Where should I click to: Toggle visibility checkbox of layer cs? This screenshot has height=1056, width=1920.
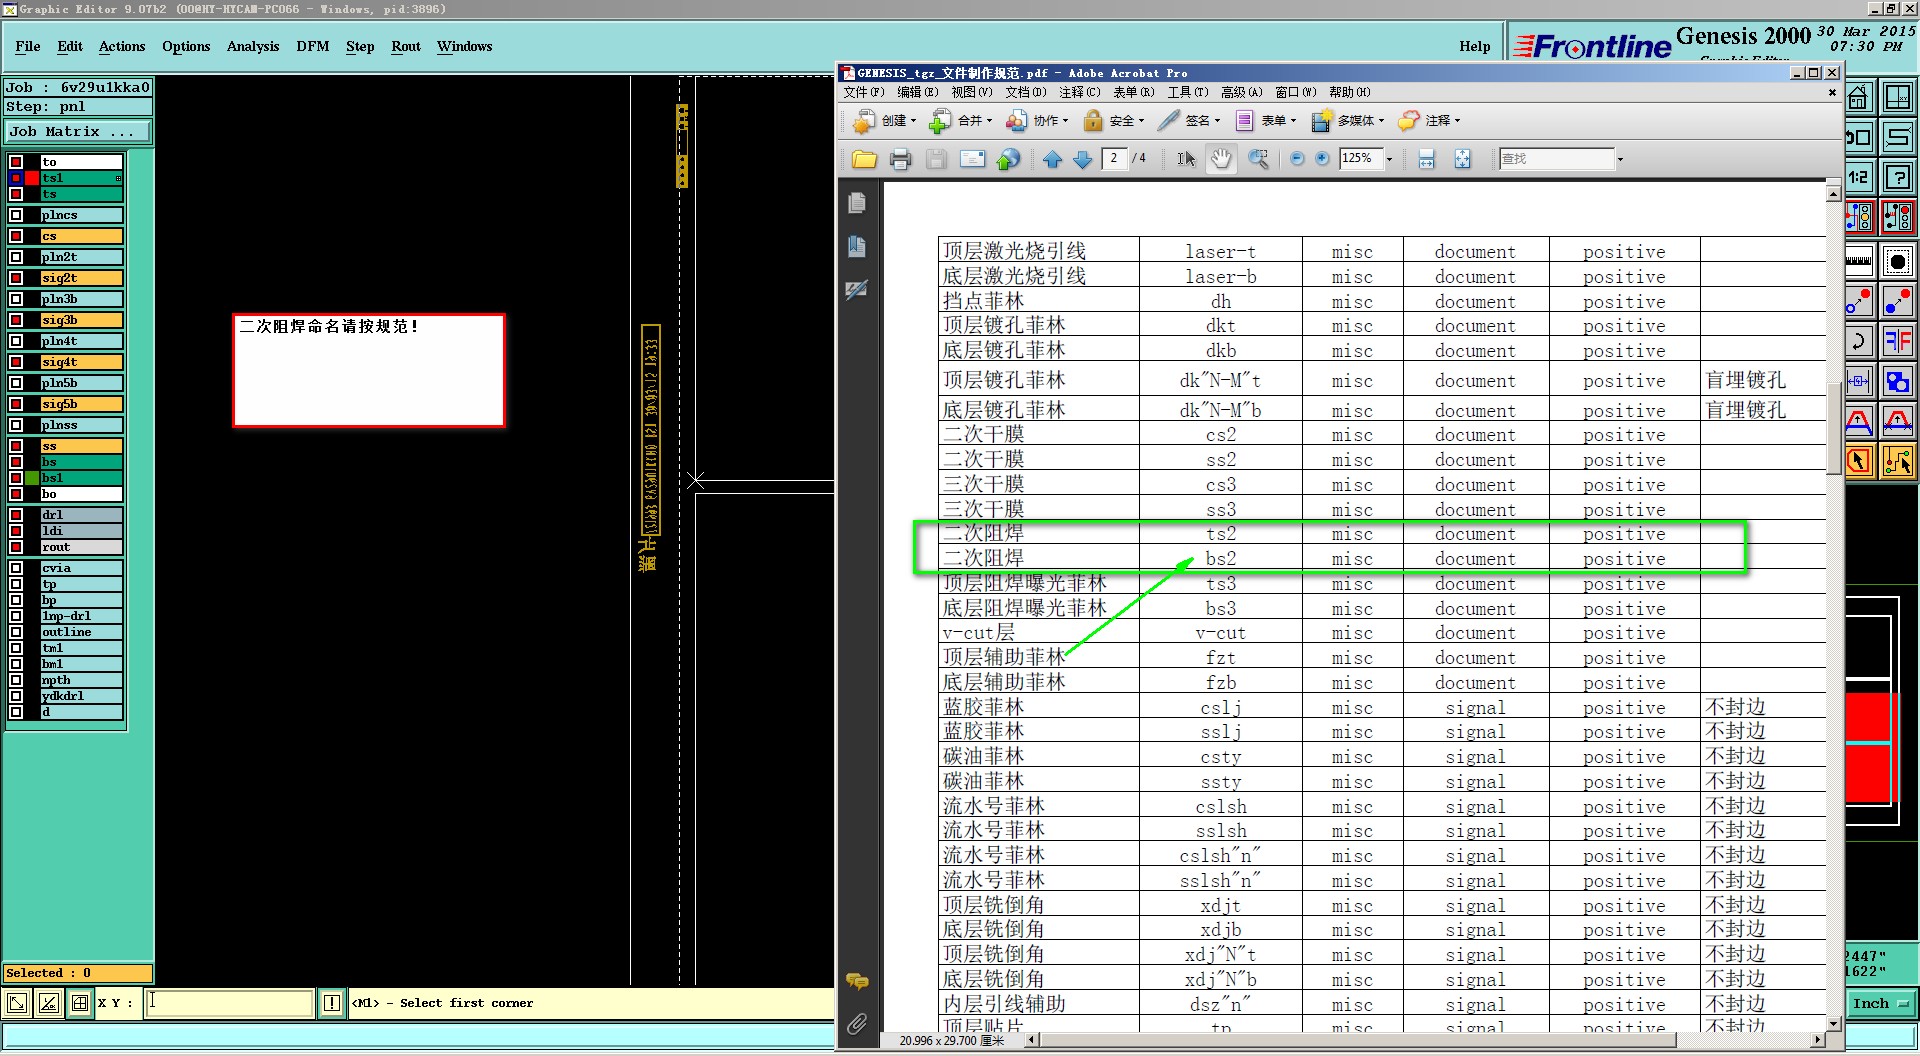(16, 236)
